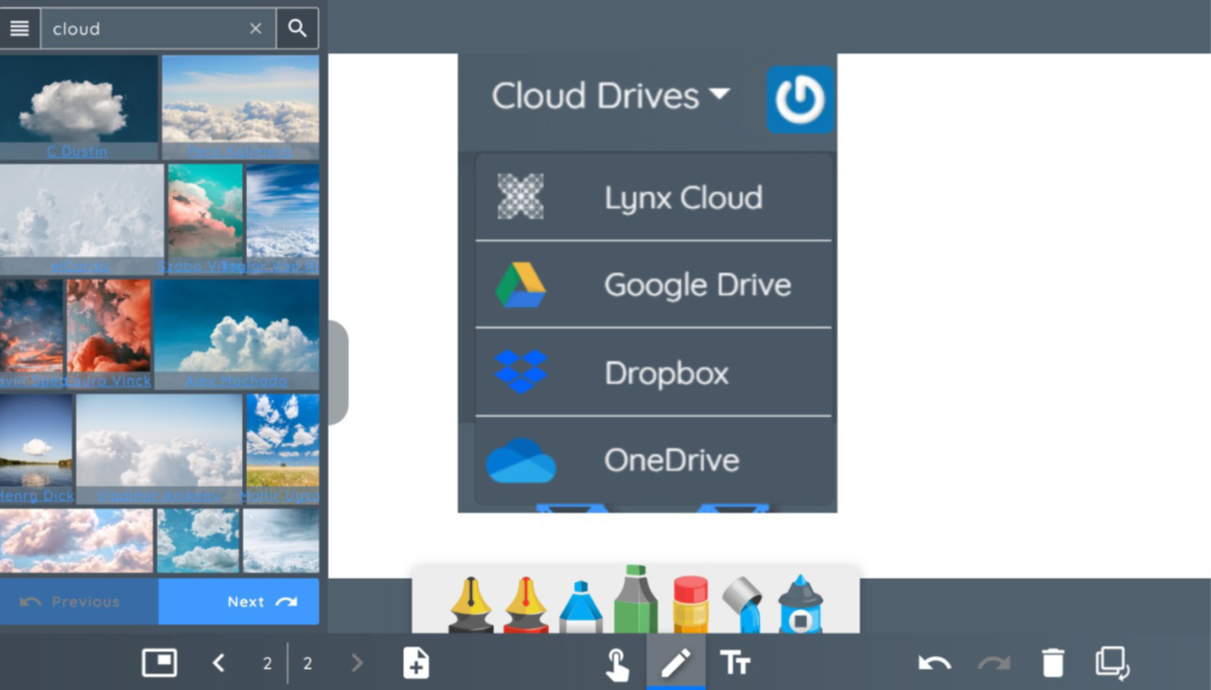Screen dimensions: 1211x690
Task: Choose Dropbox from the drives list
Action: [654, 372]
